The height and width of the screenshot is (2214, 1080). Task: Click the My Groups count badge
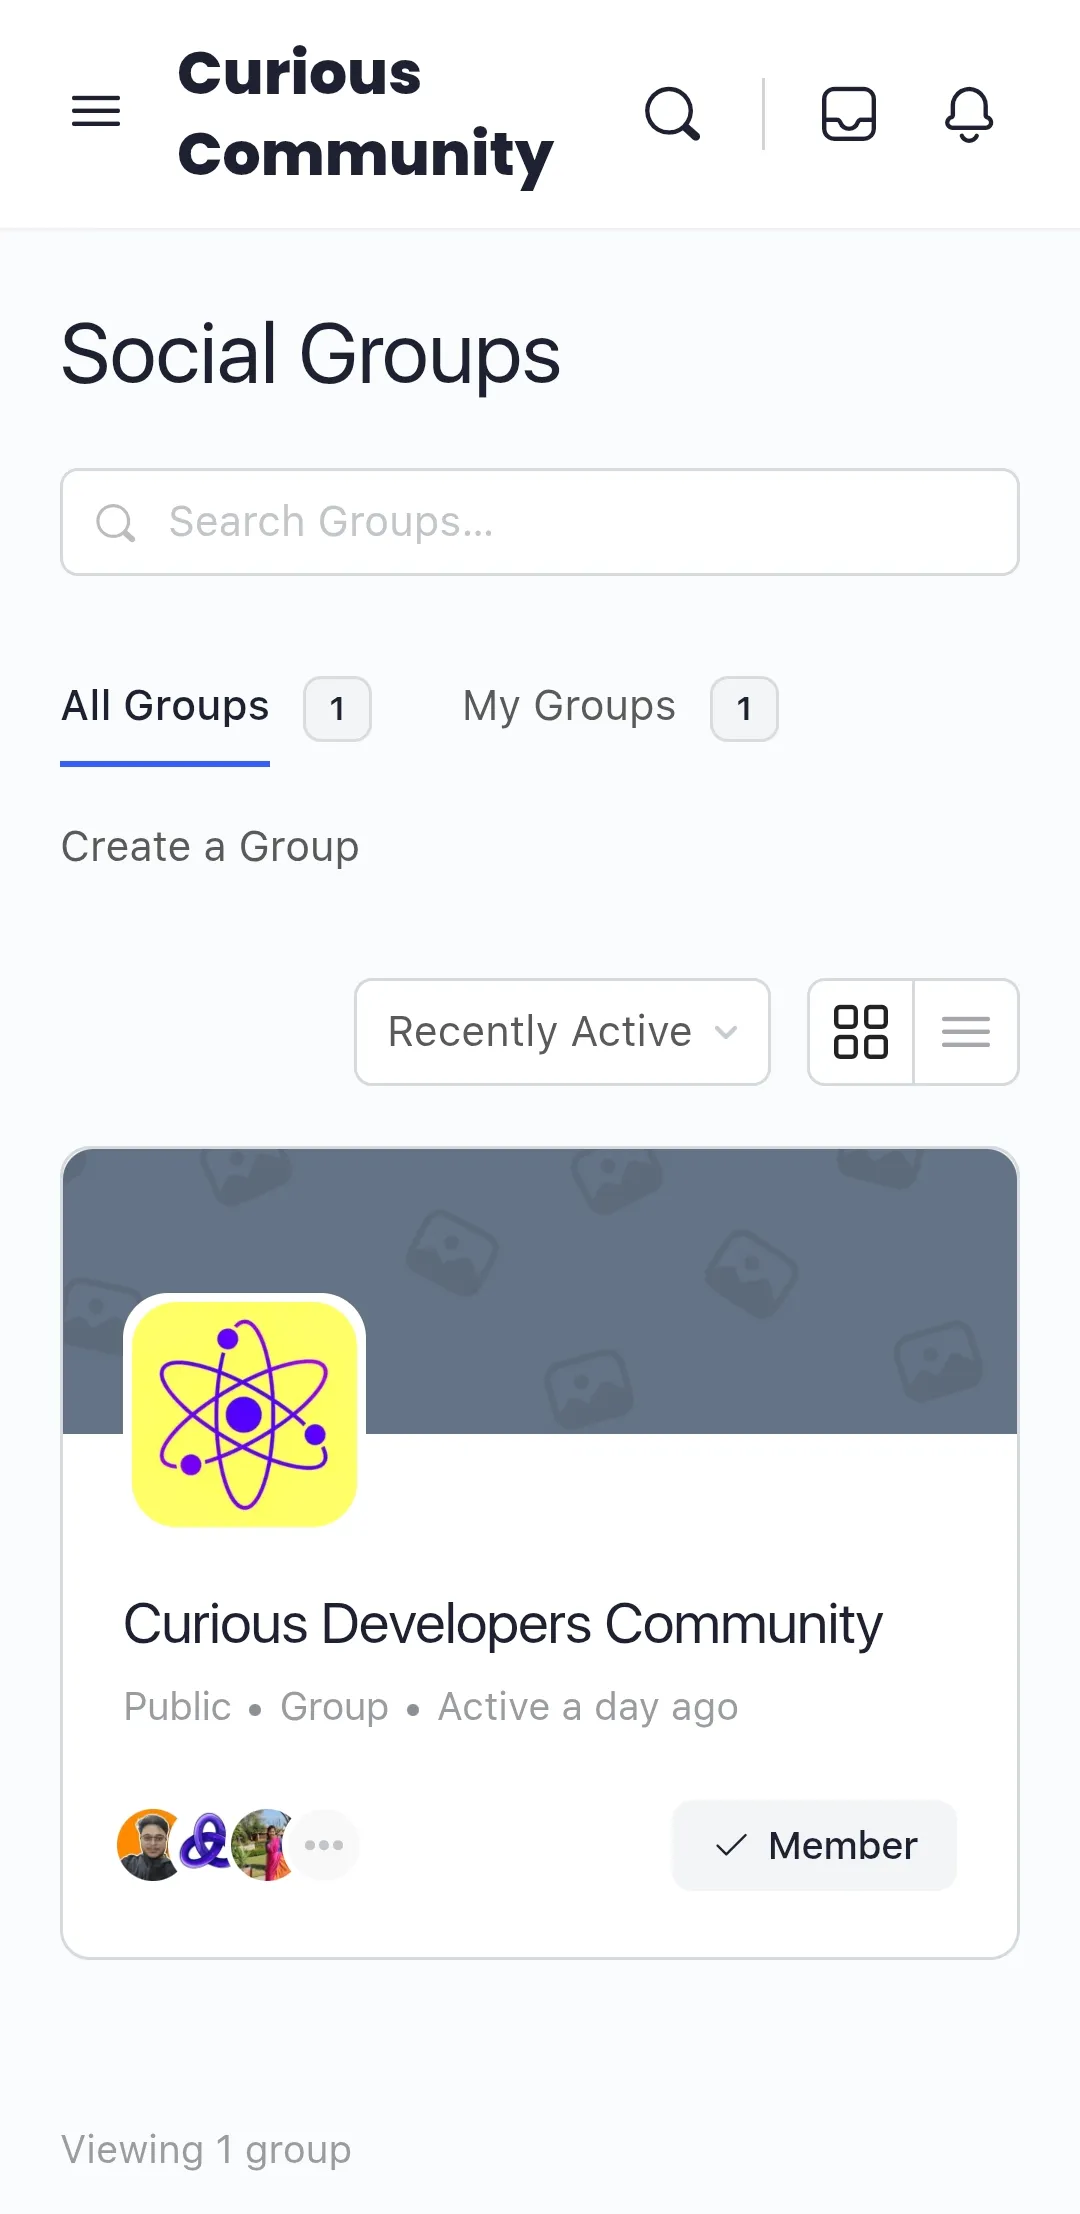click(x=744, y=709)
